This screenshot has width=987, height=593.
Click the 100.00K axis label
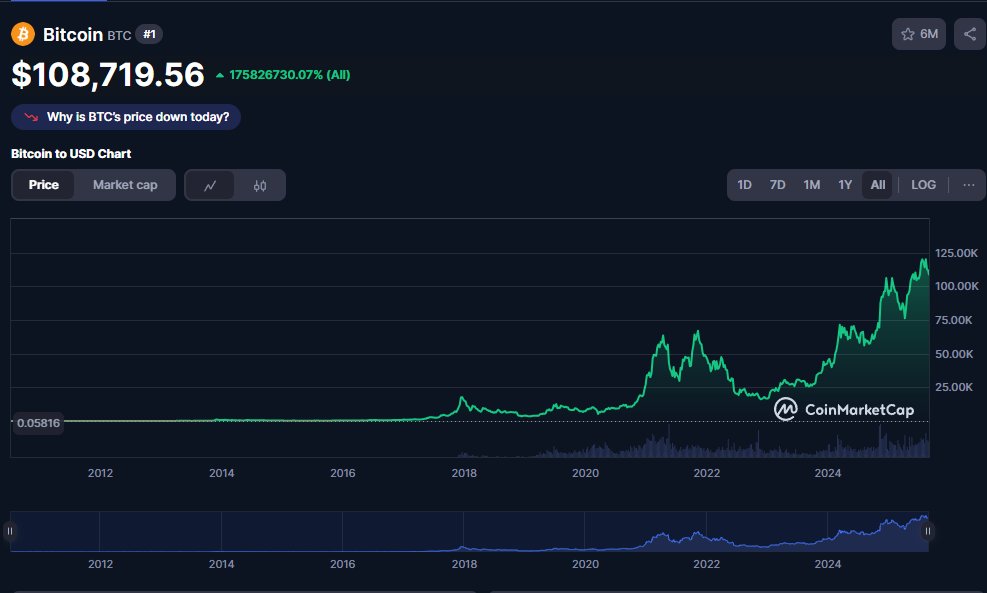coord(956,286)
